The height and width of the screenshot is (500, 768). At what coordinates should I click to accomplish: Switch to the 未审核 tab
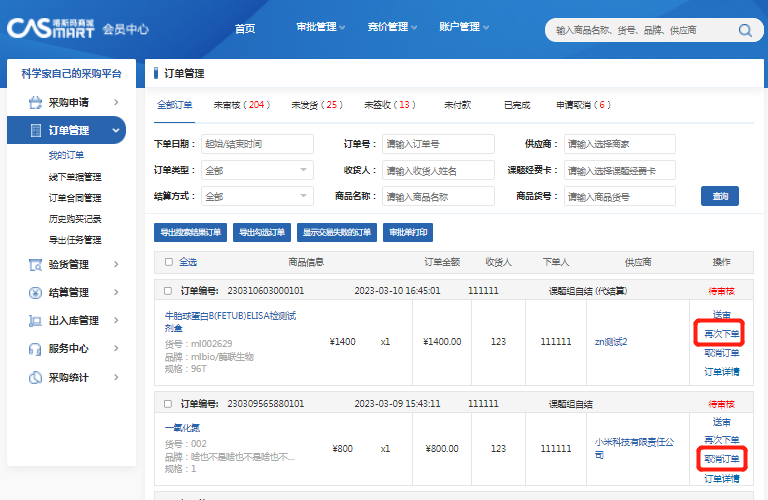[x=241, y=105]
